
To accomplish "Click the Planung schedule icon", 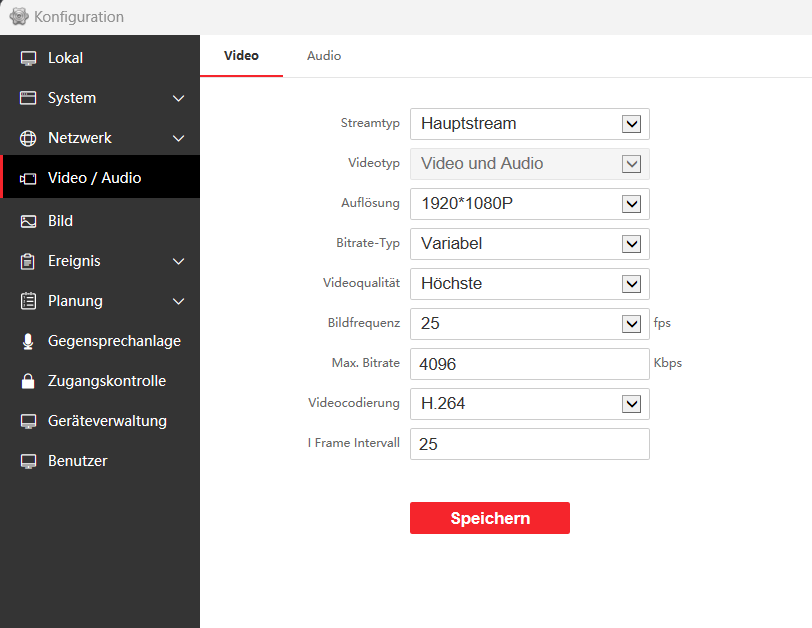I will [x=28, y=301].
